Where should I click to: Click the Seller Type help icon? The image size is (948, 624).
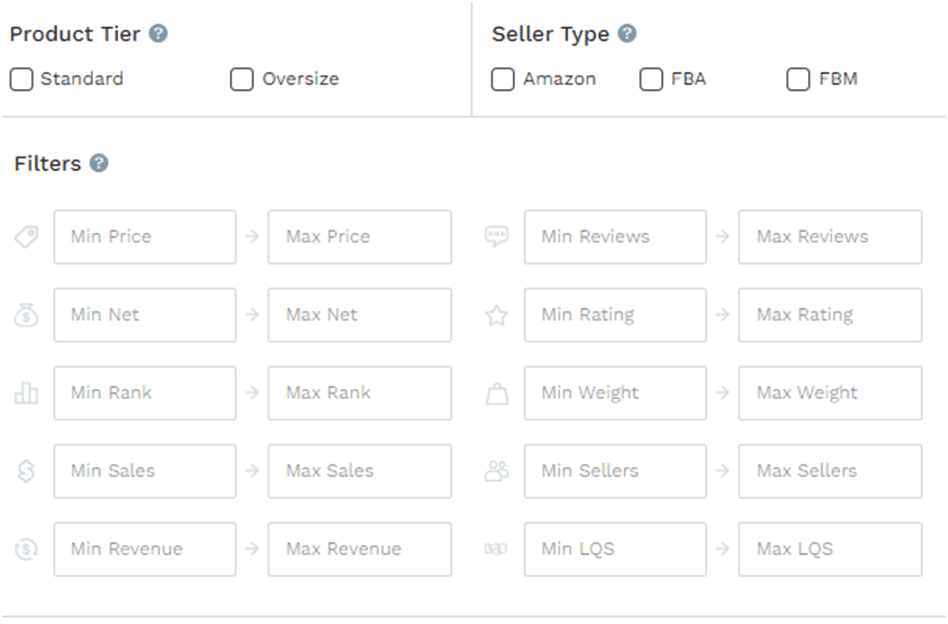pyautogui.click(x=628, y=33)
